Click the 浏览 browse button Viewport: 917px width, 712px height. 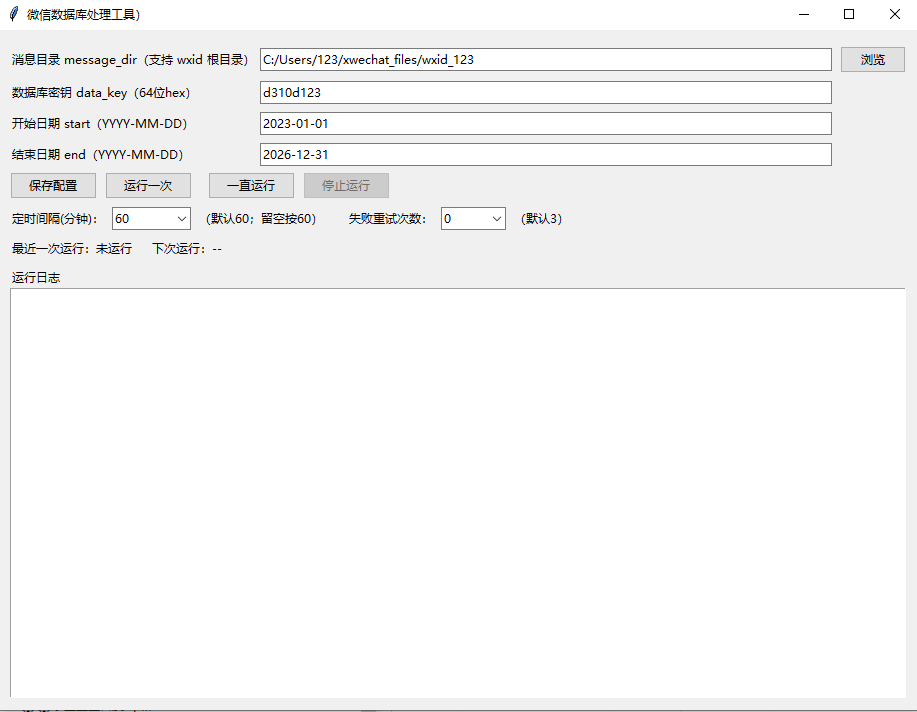(x=873, y=60)
